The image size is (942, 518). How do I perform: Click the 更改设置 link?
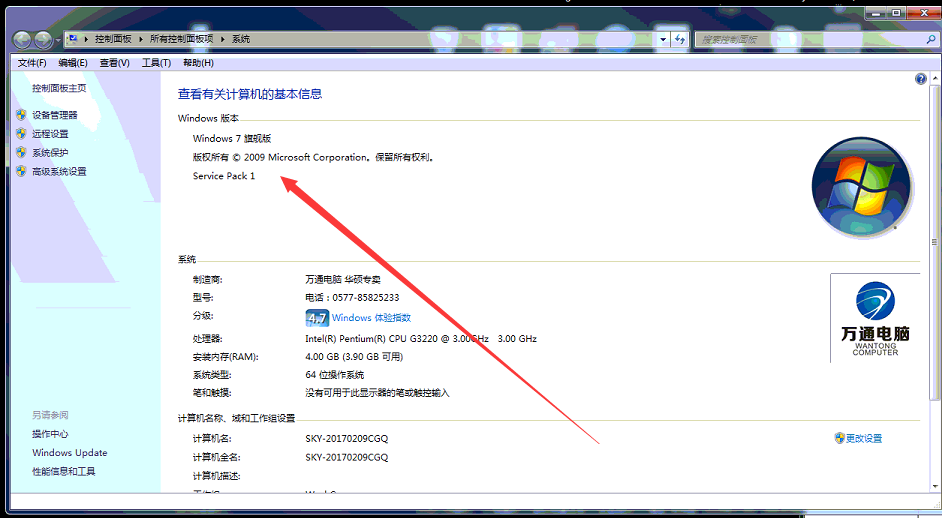[x=864, y=438]
